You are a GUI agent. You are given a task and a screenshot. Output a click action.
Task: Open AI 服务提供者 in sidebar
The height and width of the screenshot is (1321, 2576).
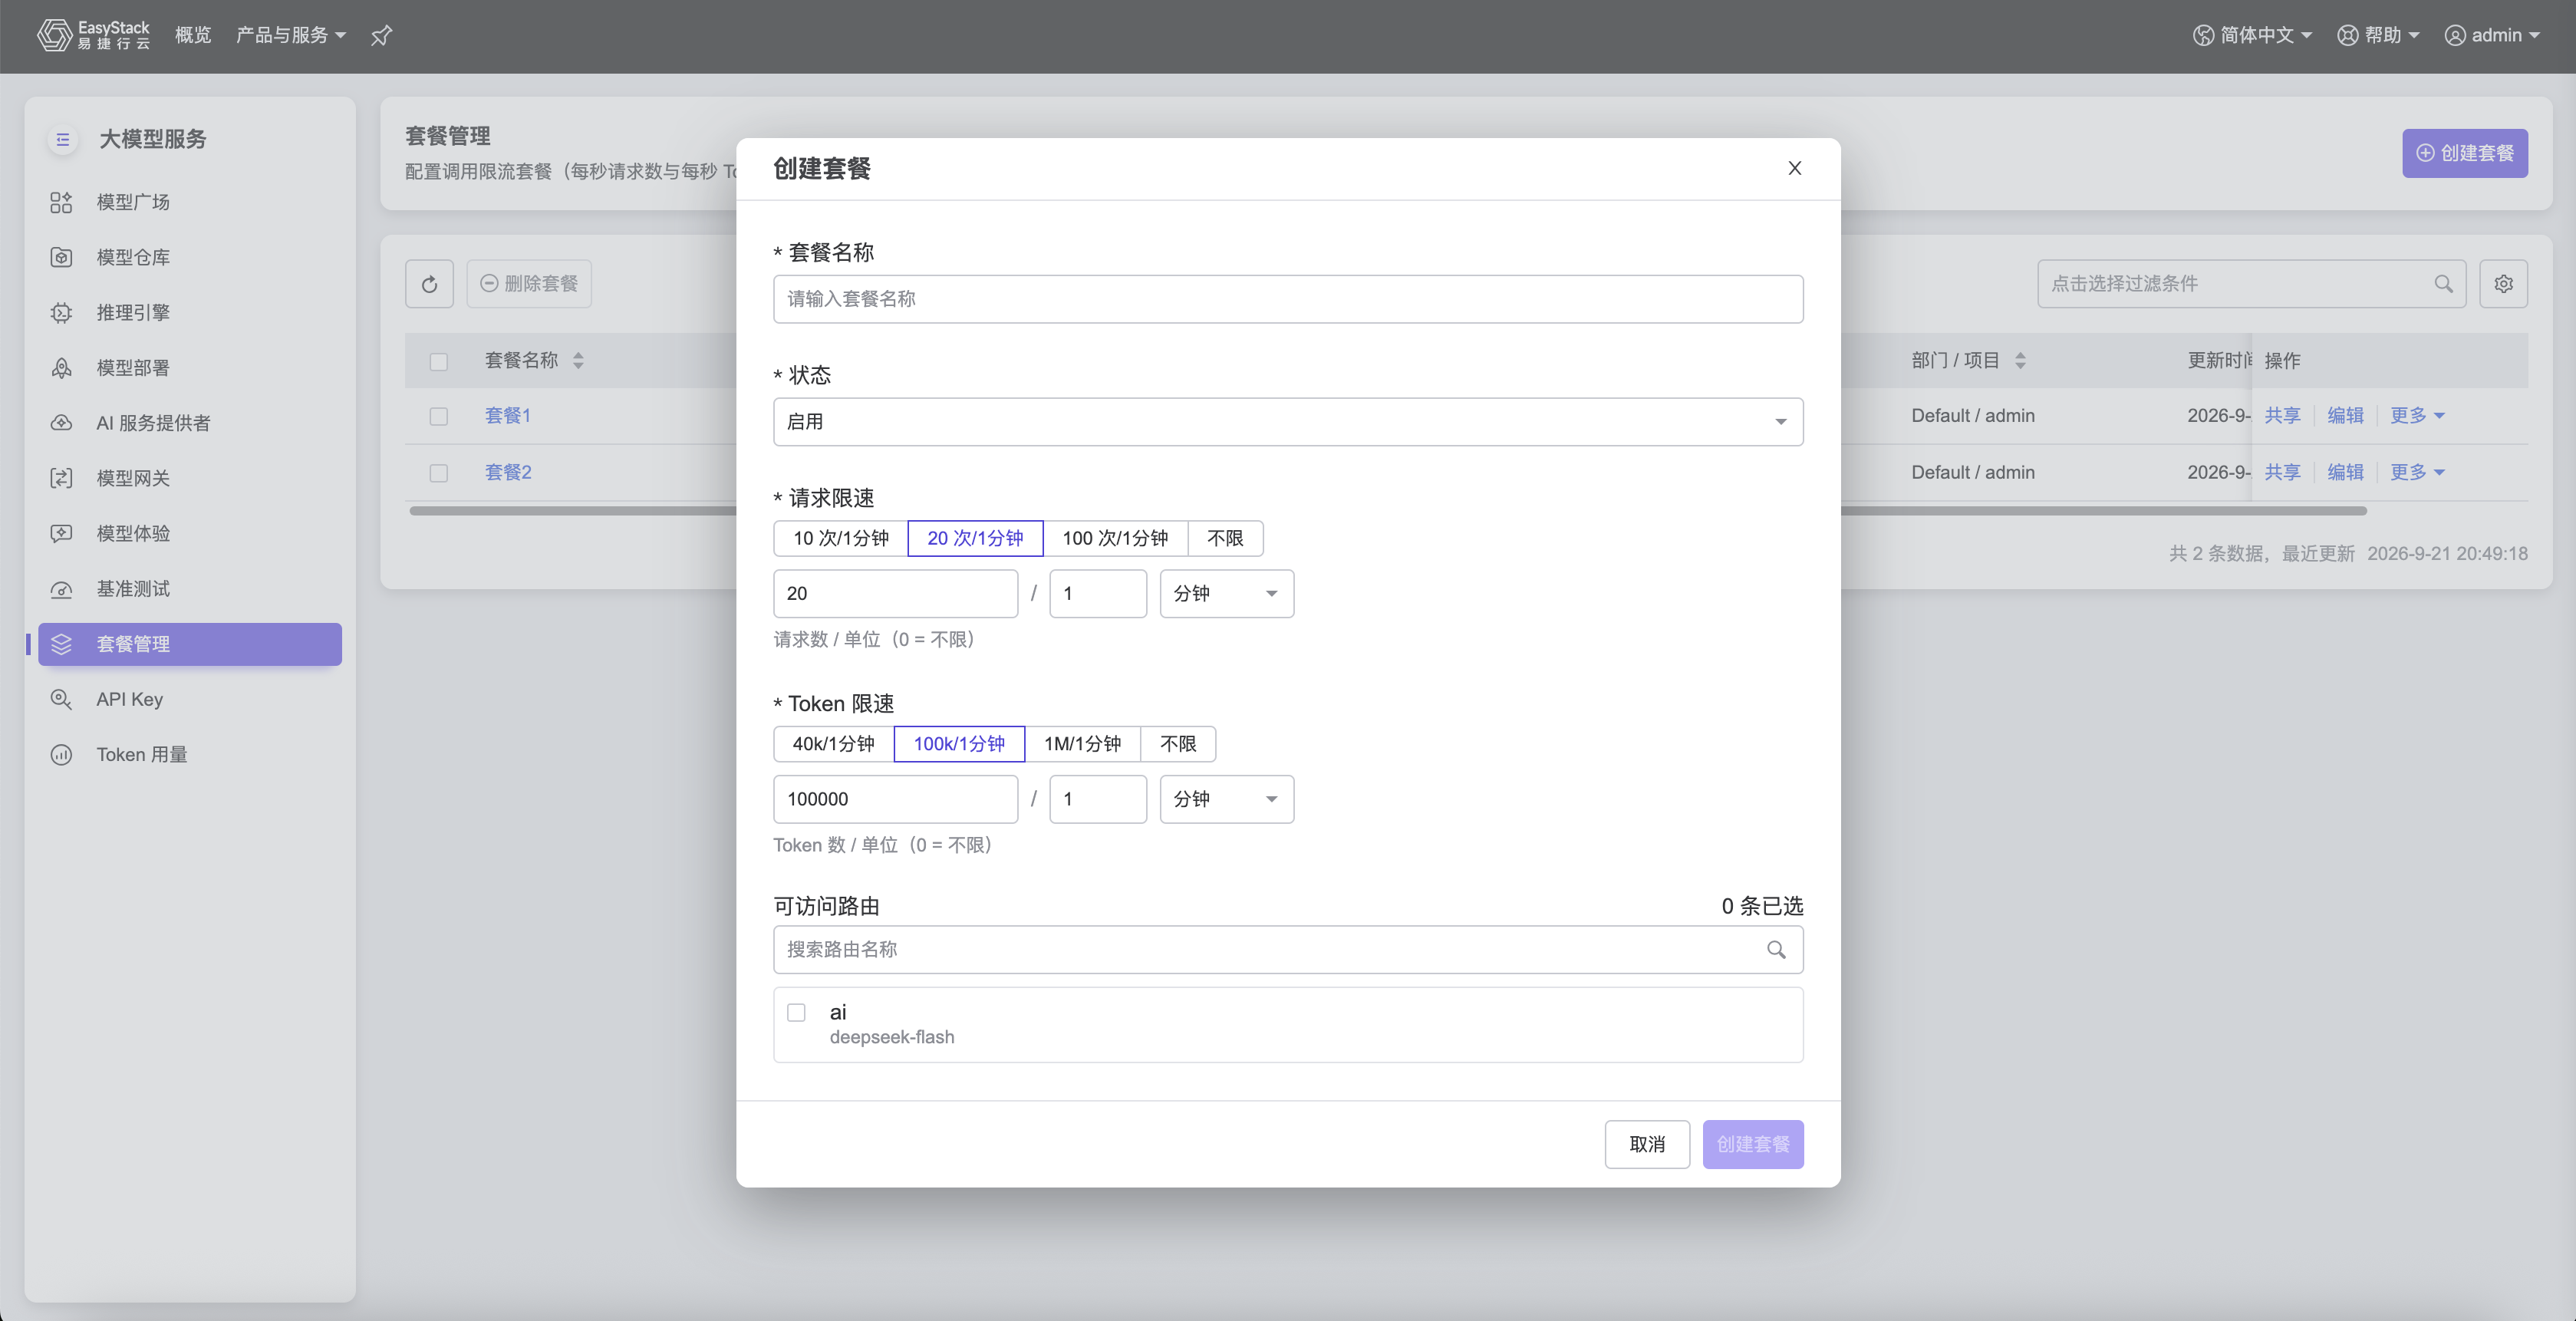pos(190,422)
